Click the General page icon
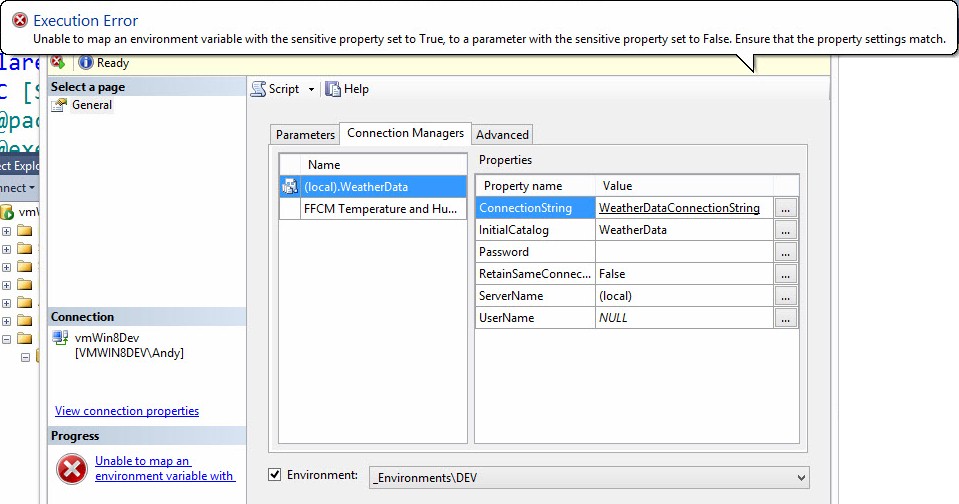This screenshot has width=959, height=504. coord(59,105)
